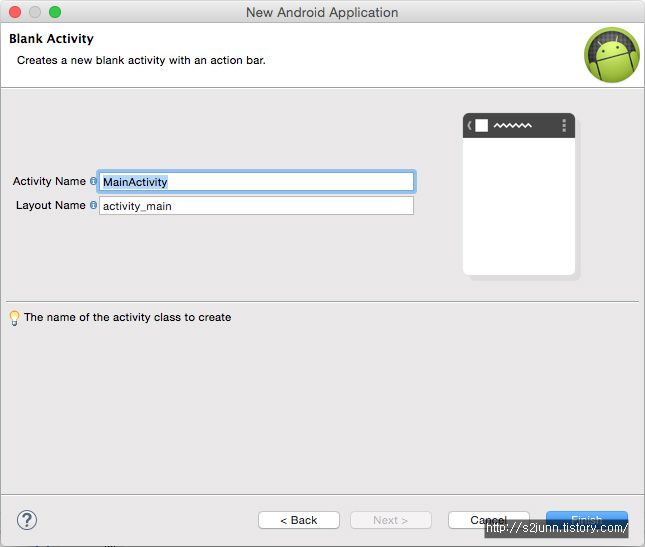Click the 'Layout Name' label
Image resolution: width=645 pixels, height=547 pixels.
(x=51, y=205)
